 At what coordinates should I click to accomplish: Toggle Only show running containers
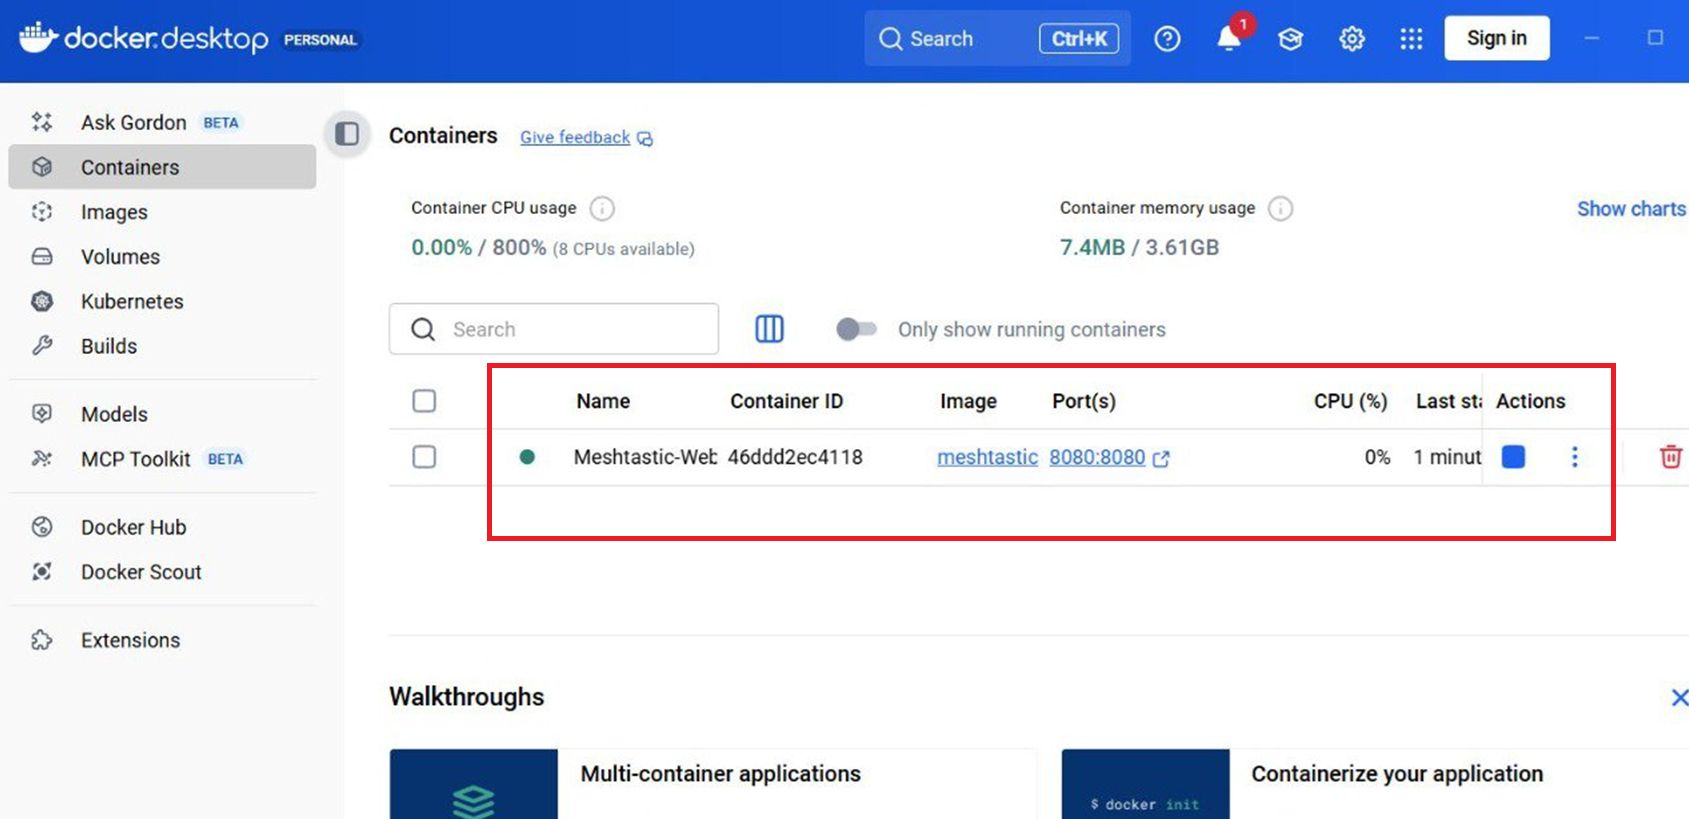coord(856,329)
